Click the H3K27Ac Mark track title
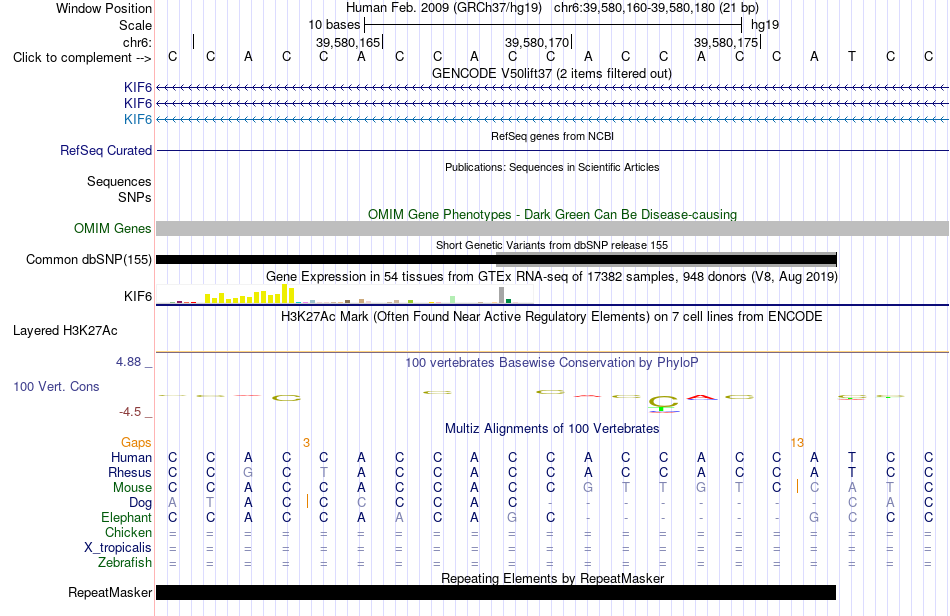950x616 pixels. (551, 317)
